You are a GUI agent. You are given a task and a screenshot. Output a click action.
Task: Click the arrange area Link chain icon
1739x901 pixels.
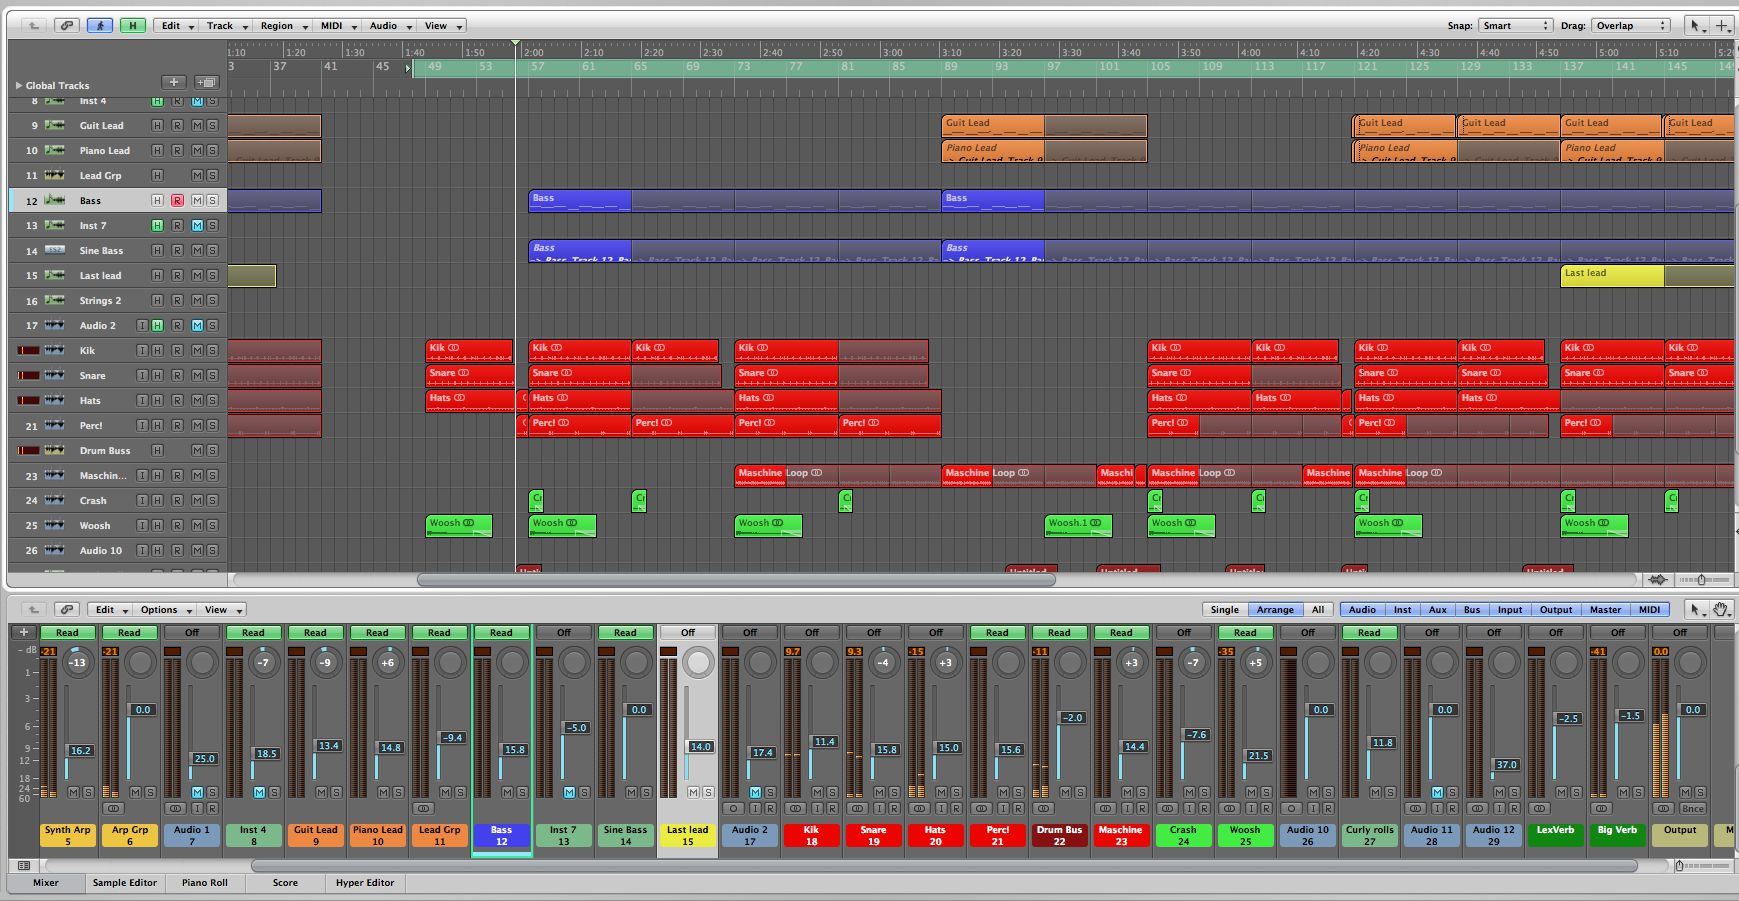pyautogui.click(x=67, y=26)
